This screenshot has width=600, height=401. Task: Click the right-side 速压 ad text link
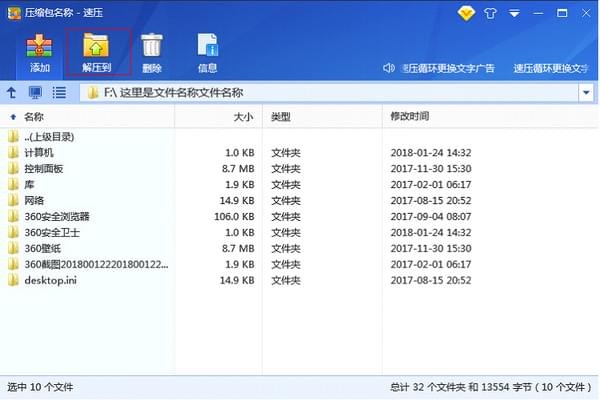click(550, 69)
